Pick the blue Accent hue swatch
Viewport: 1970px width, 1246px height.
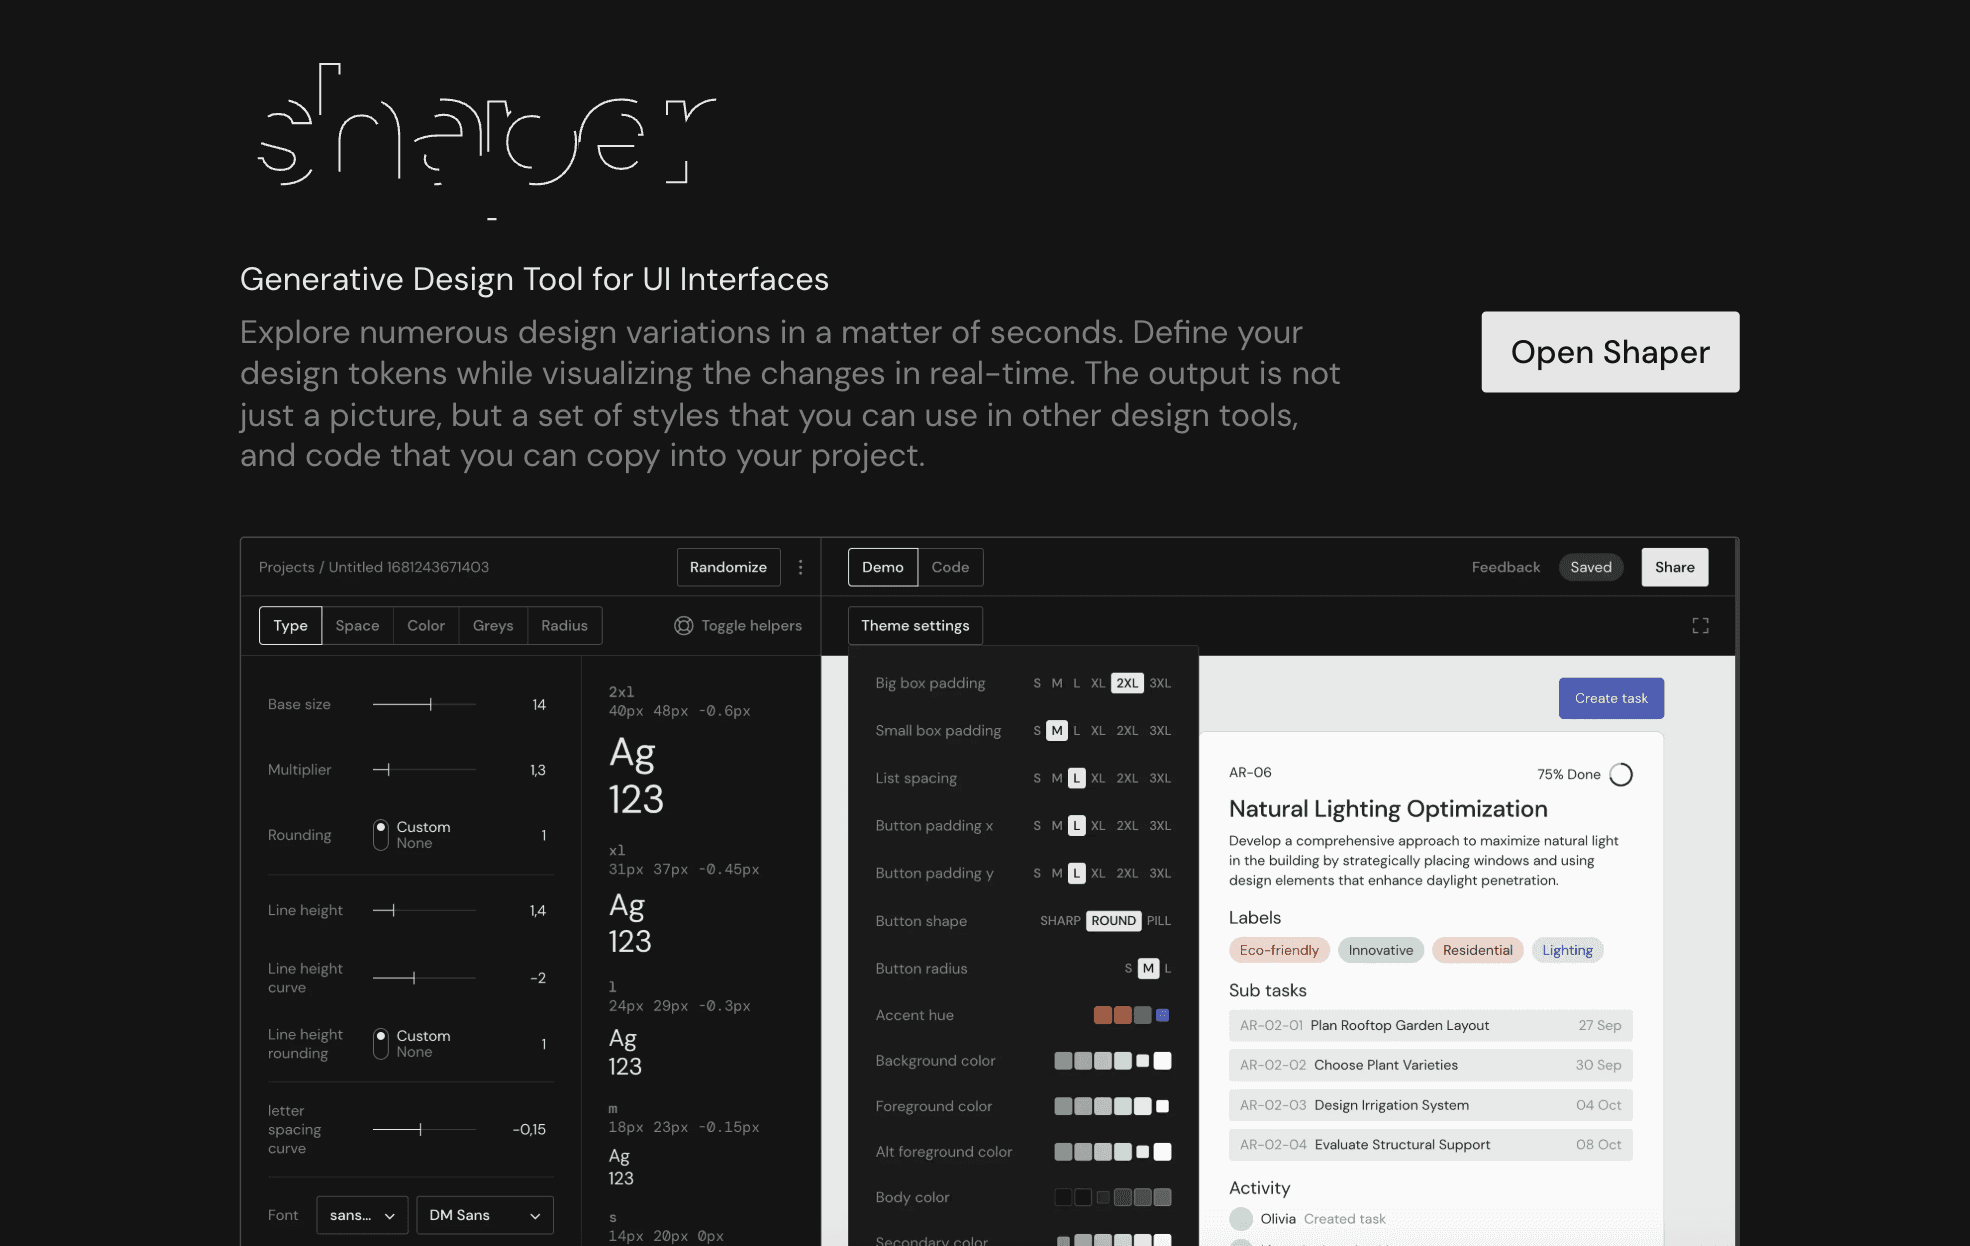[x=1162, y=1015]
